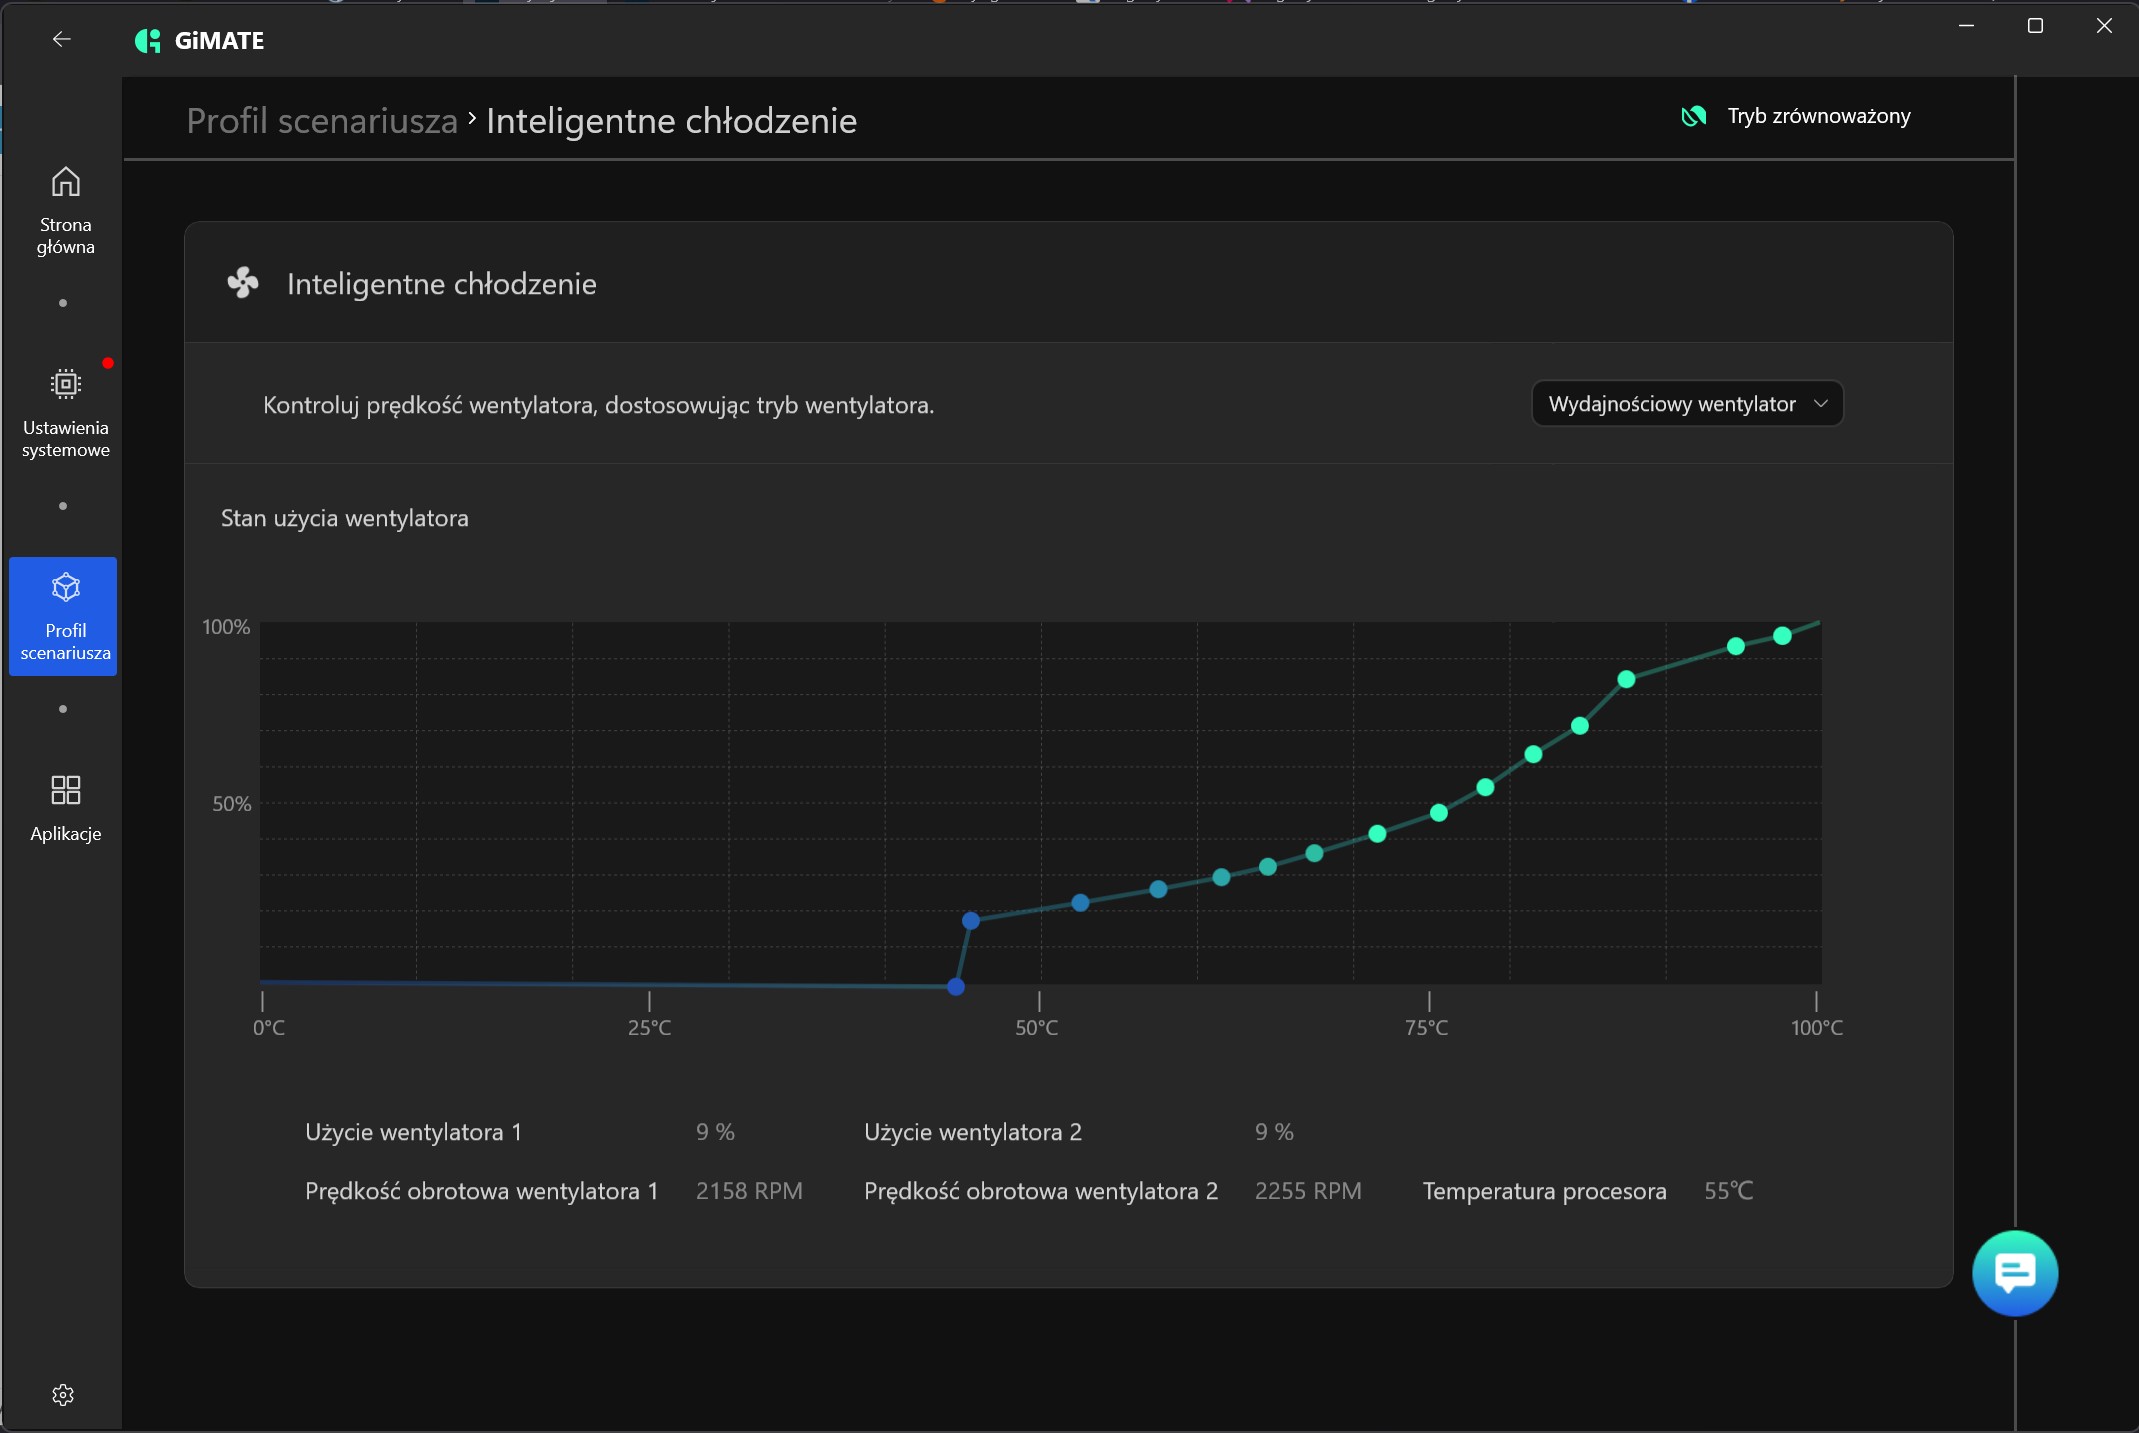Select Profil scenariusza sidebar item
Screen dimensions: 2139x1433
click(x=64, y=616)
